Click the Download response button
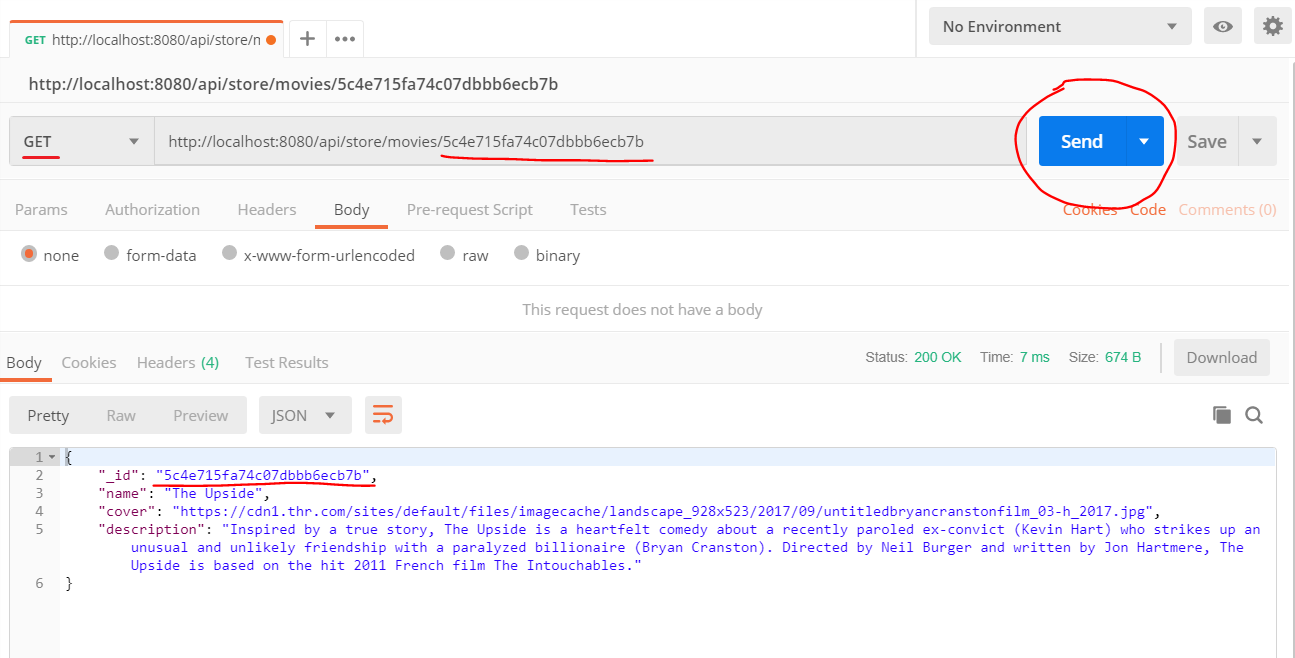The height and width of the screenshot is (658, 1295). [x=1221, y=358]
